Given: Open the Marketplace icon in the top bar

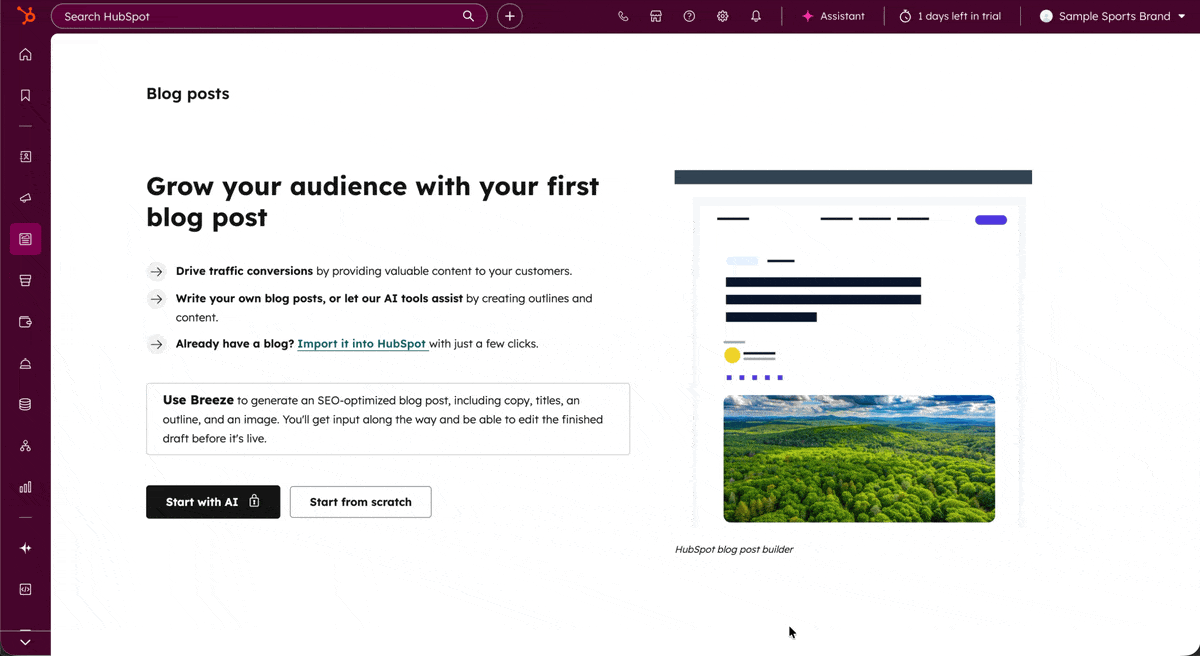Looking at the screenshot, I should click(656, 16).
